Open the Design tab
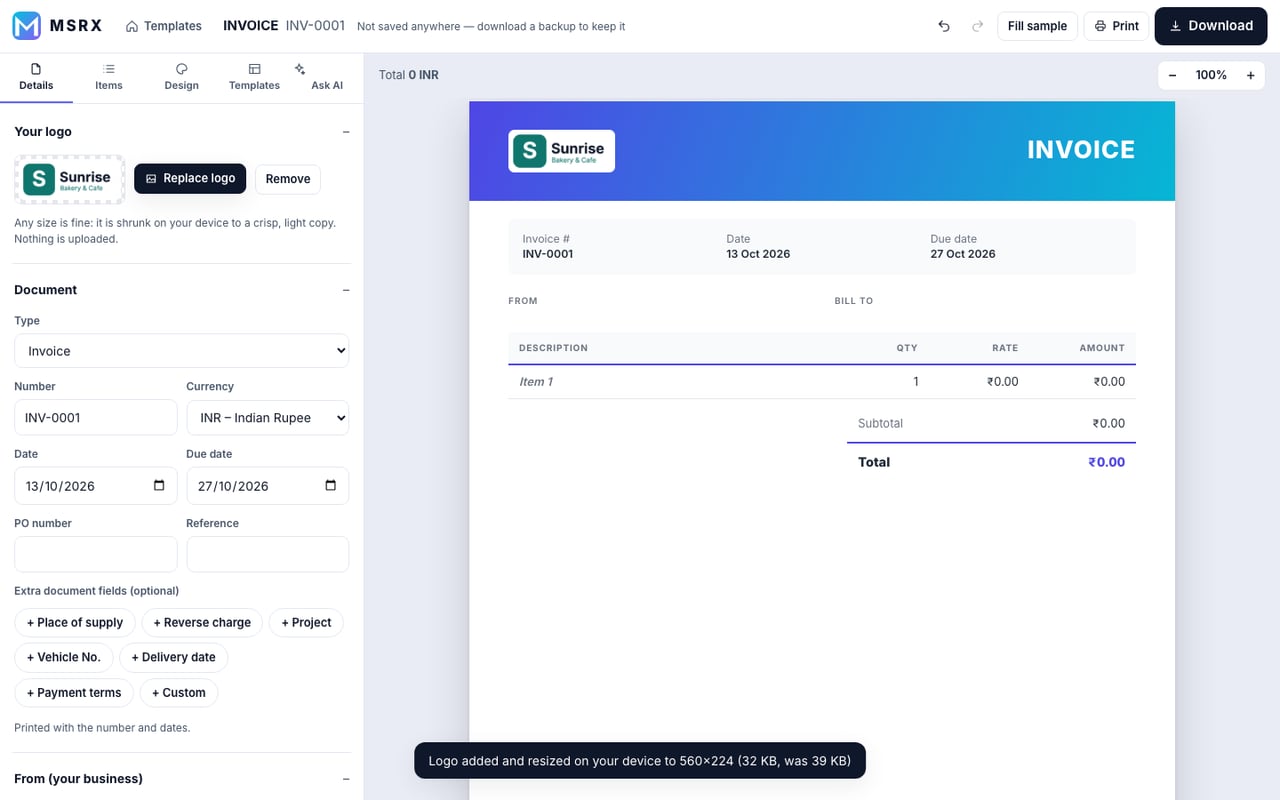 point(182,77)
